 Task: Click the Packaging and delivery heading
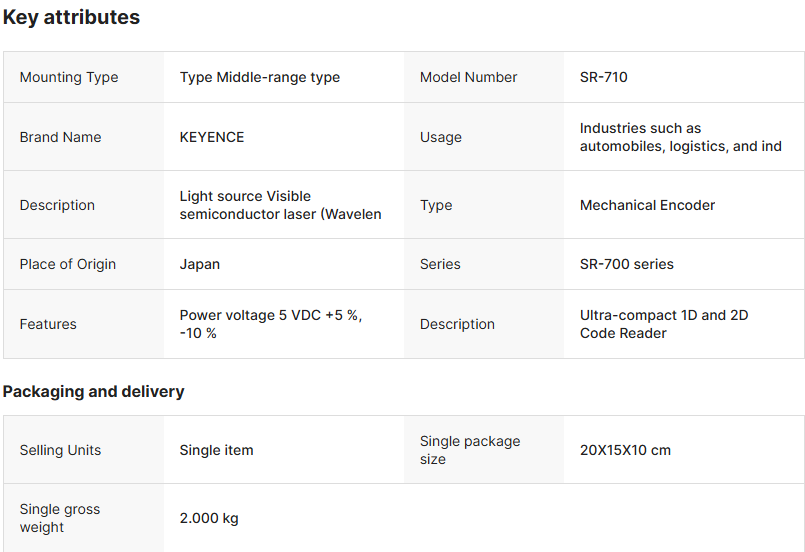point(93,391)
